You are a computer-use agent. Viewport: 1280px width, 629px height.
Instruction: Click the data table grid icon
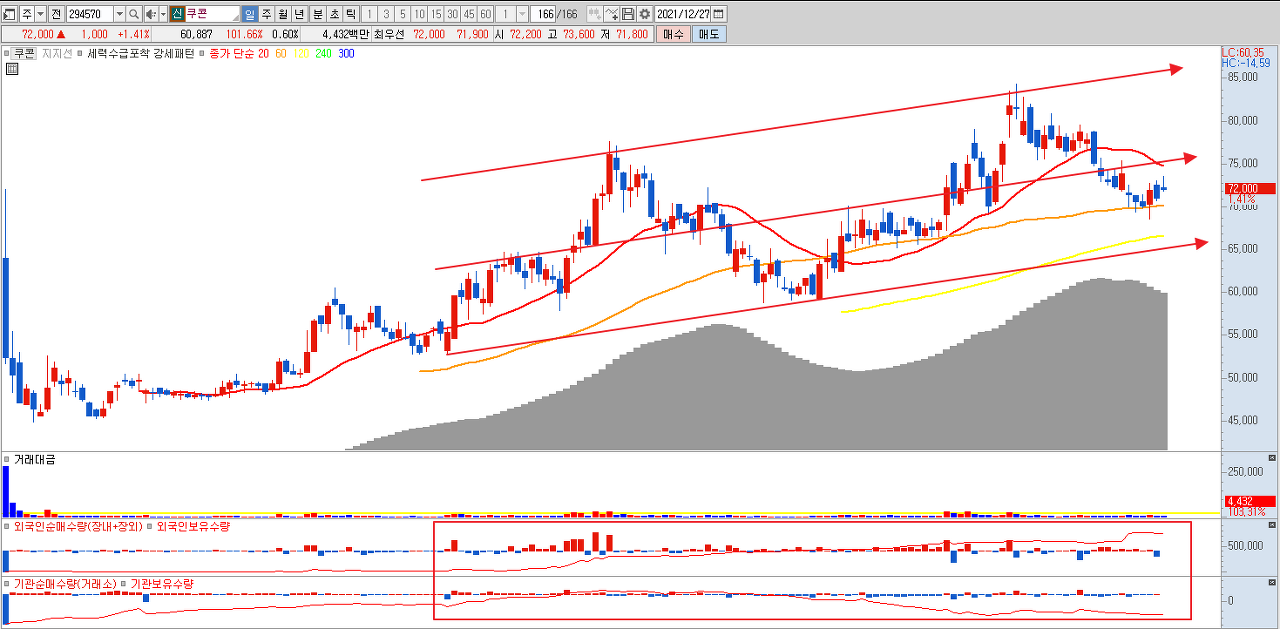coord(11,69)
